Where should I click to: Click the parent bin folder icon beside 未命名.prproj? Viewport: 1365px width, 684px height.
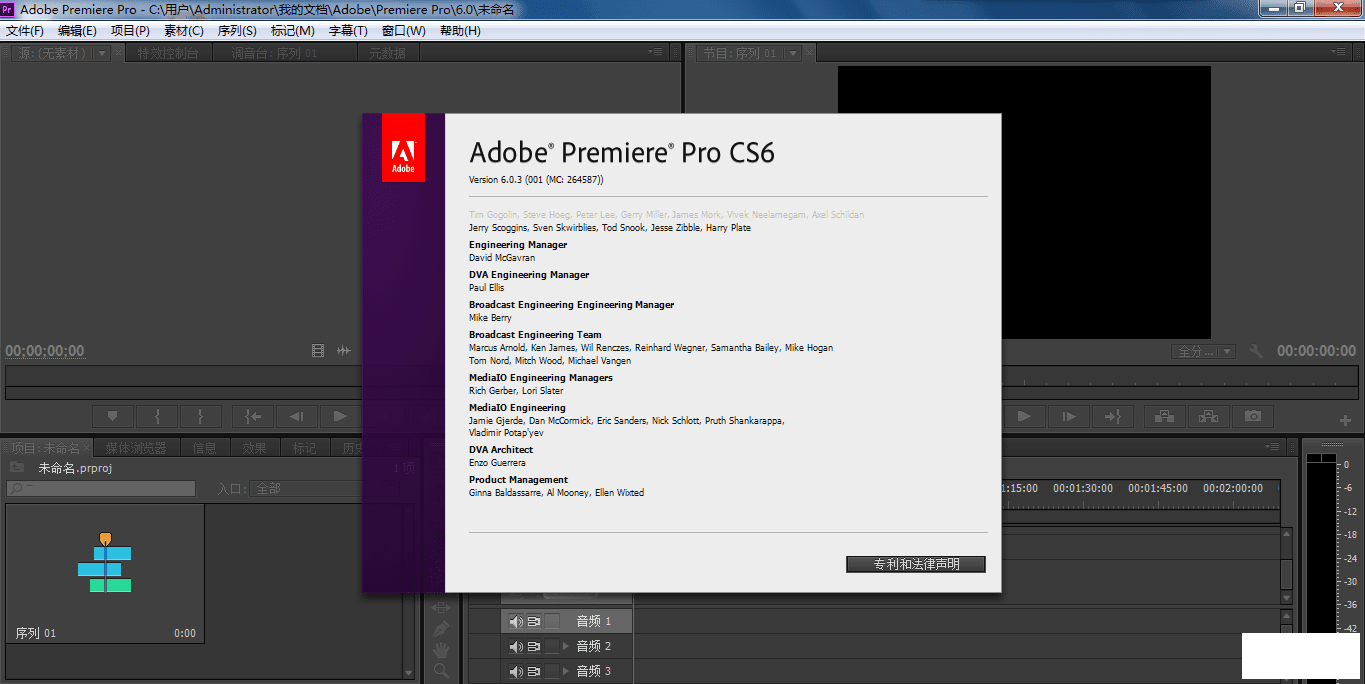pos(17,467)
